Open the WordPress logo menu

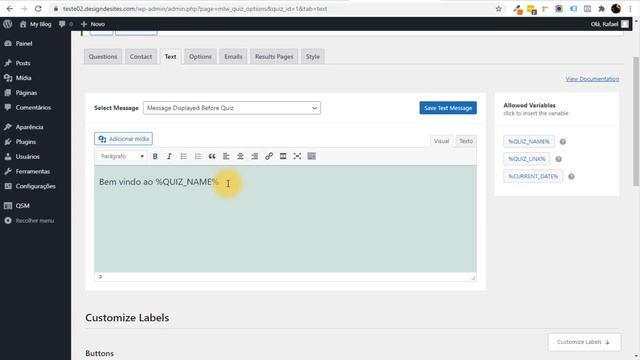coord(7,24)
